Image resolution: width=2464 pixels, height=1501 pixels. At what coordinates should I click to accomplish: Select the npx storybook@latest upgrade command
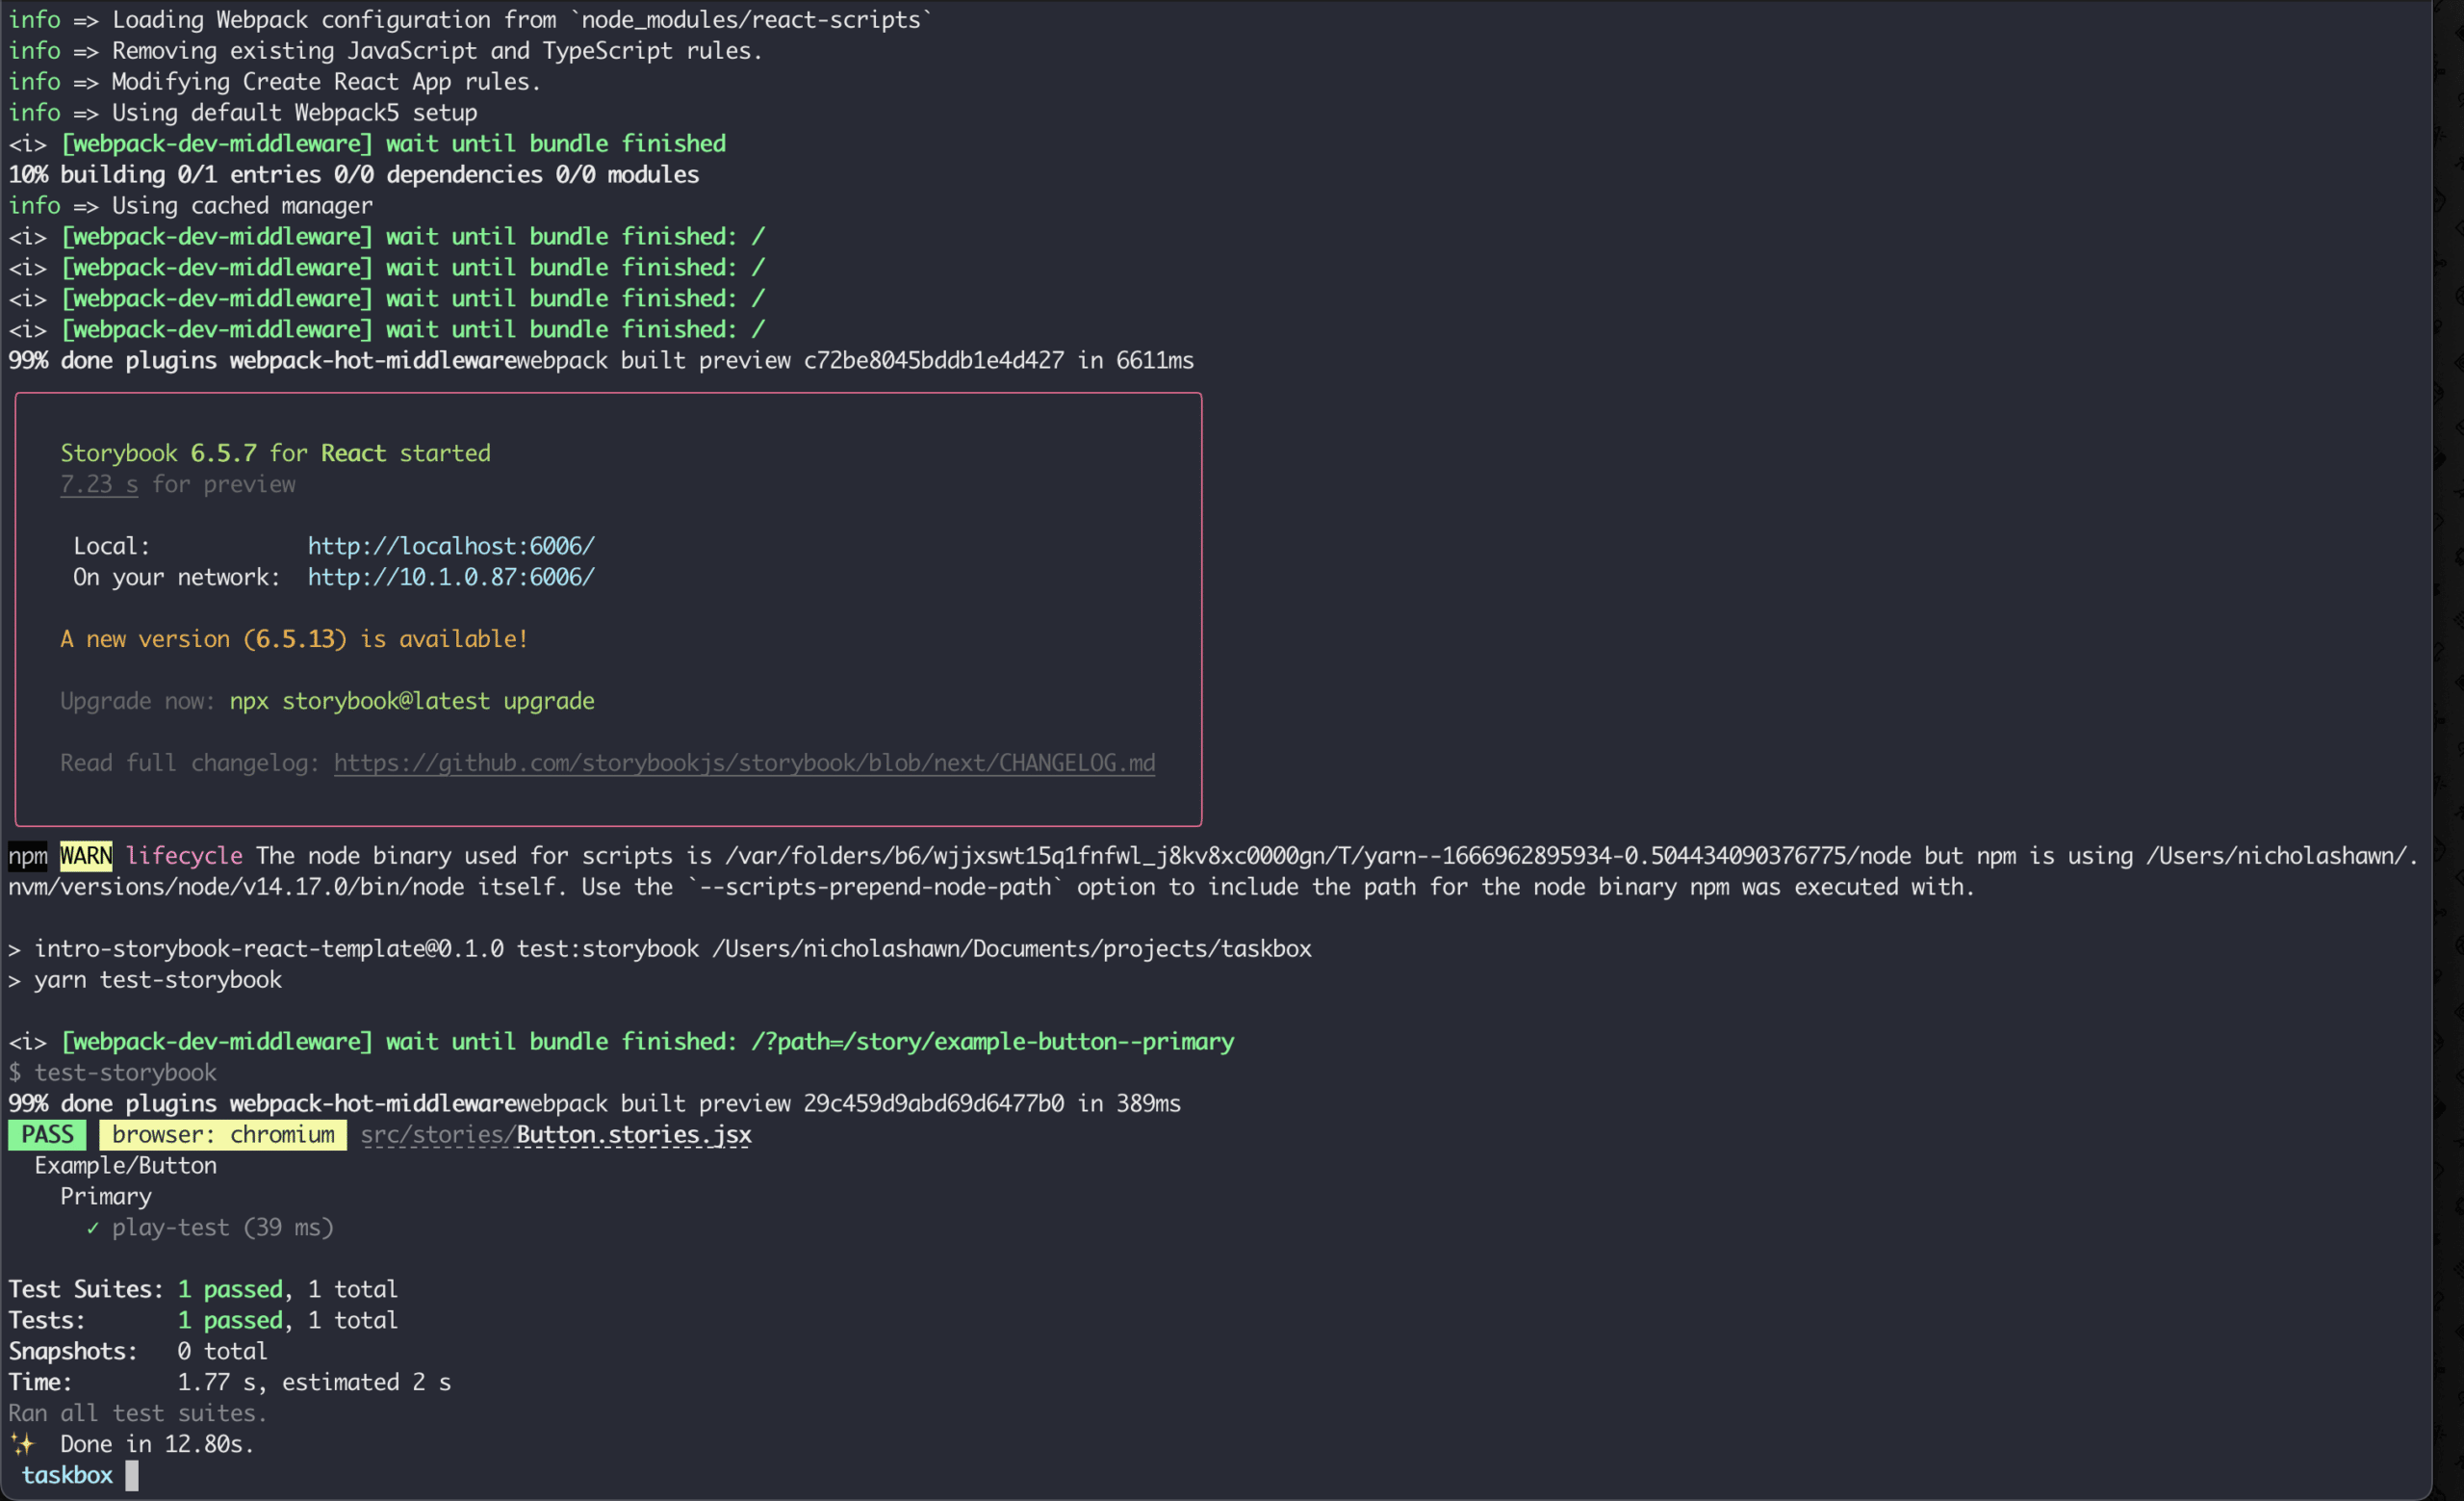pos(412,701)
